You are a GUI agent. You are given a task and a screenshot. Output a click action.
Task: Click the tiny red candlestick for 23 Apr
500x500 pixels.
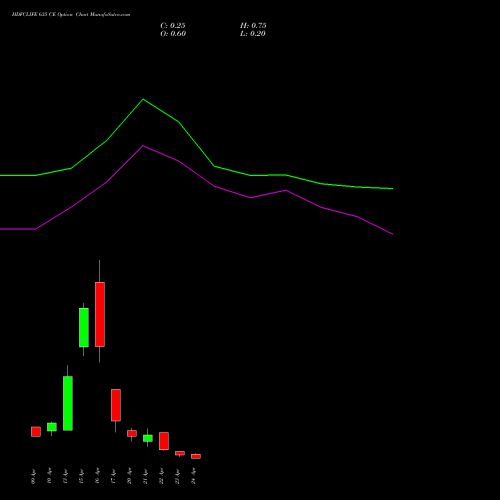[180, 453]
